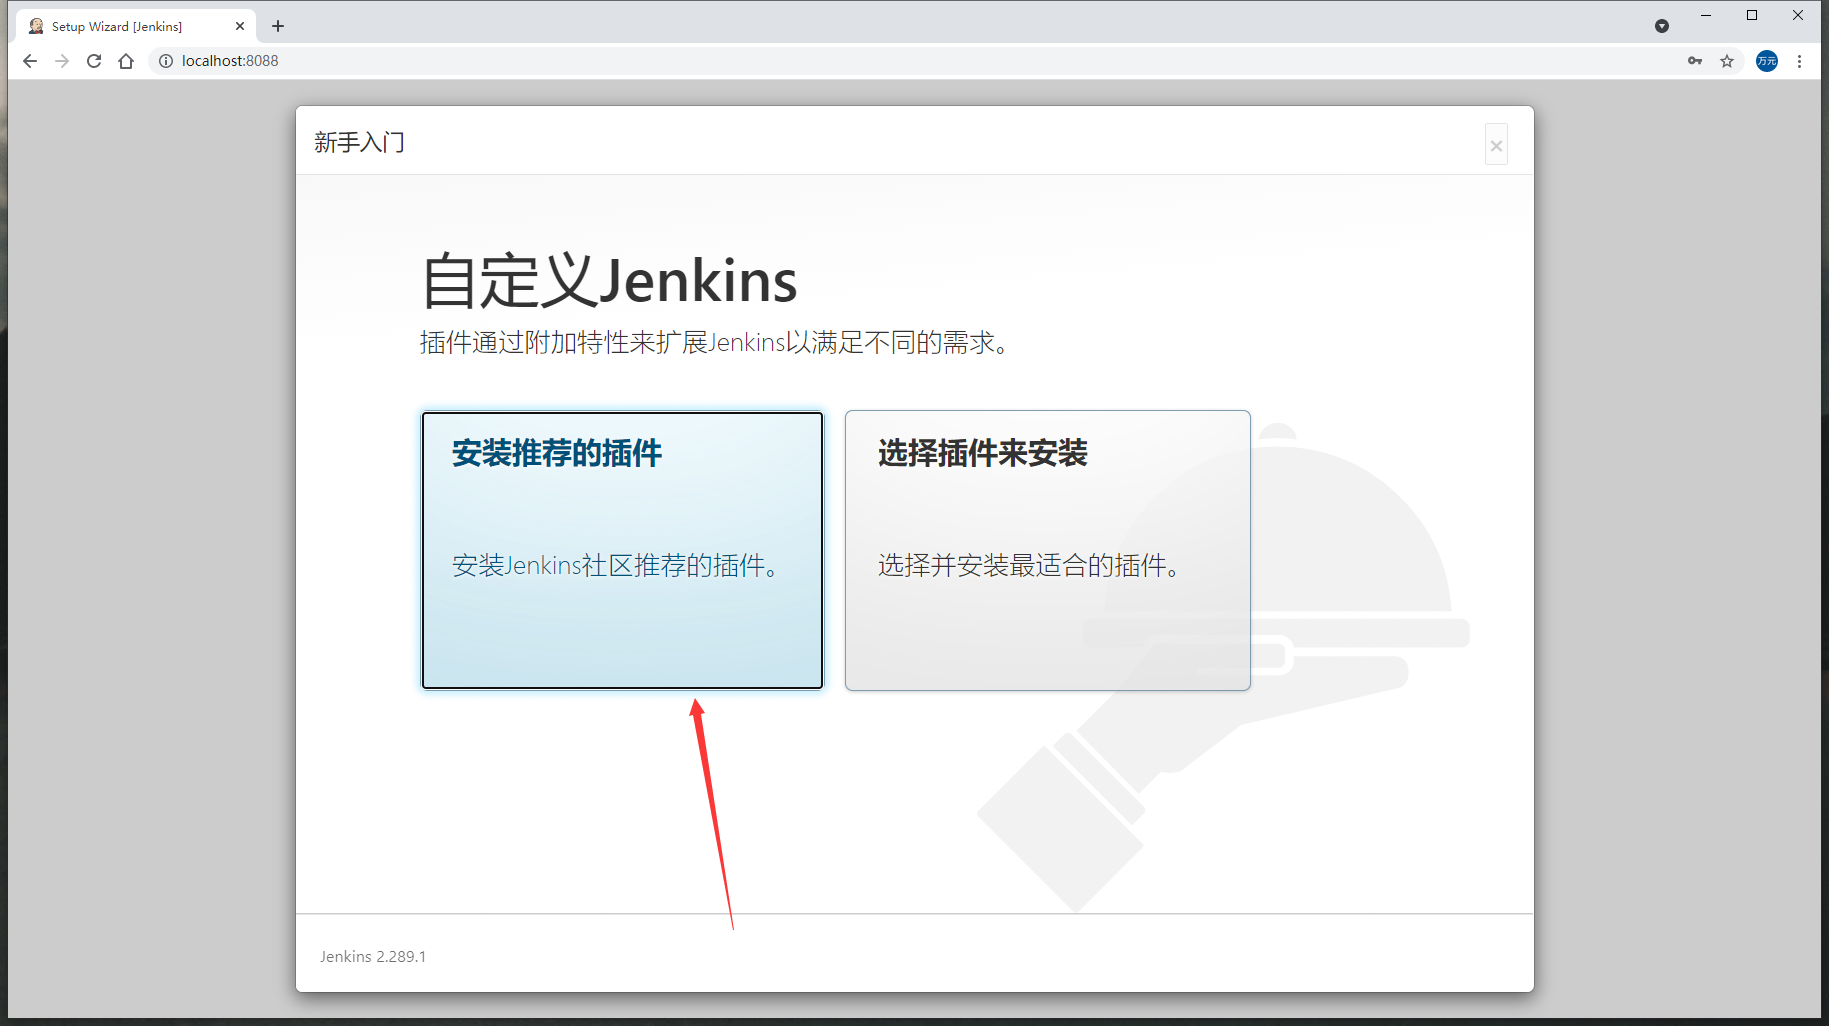
Task: Reload the localhost page
Action: click(x=94, y=61)
